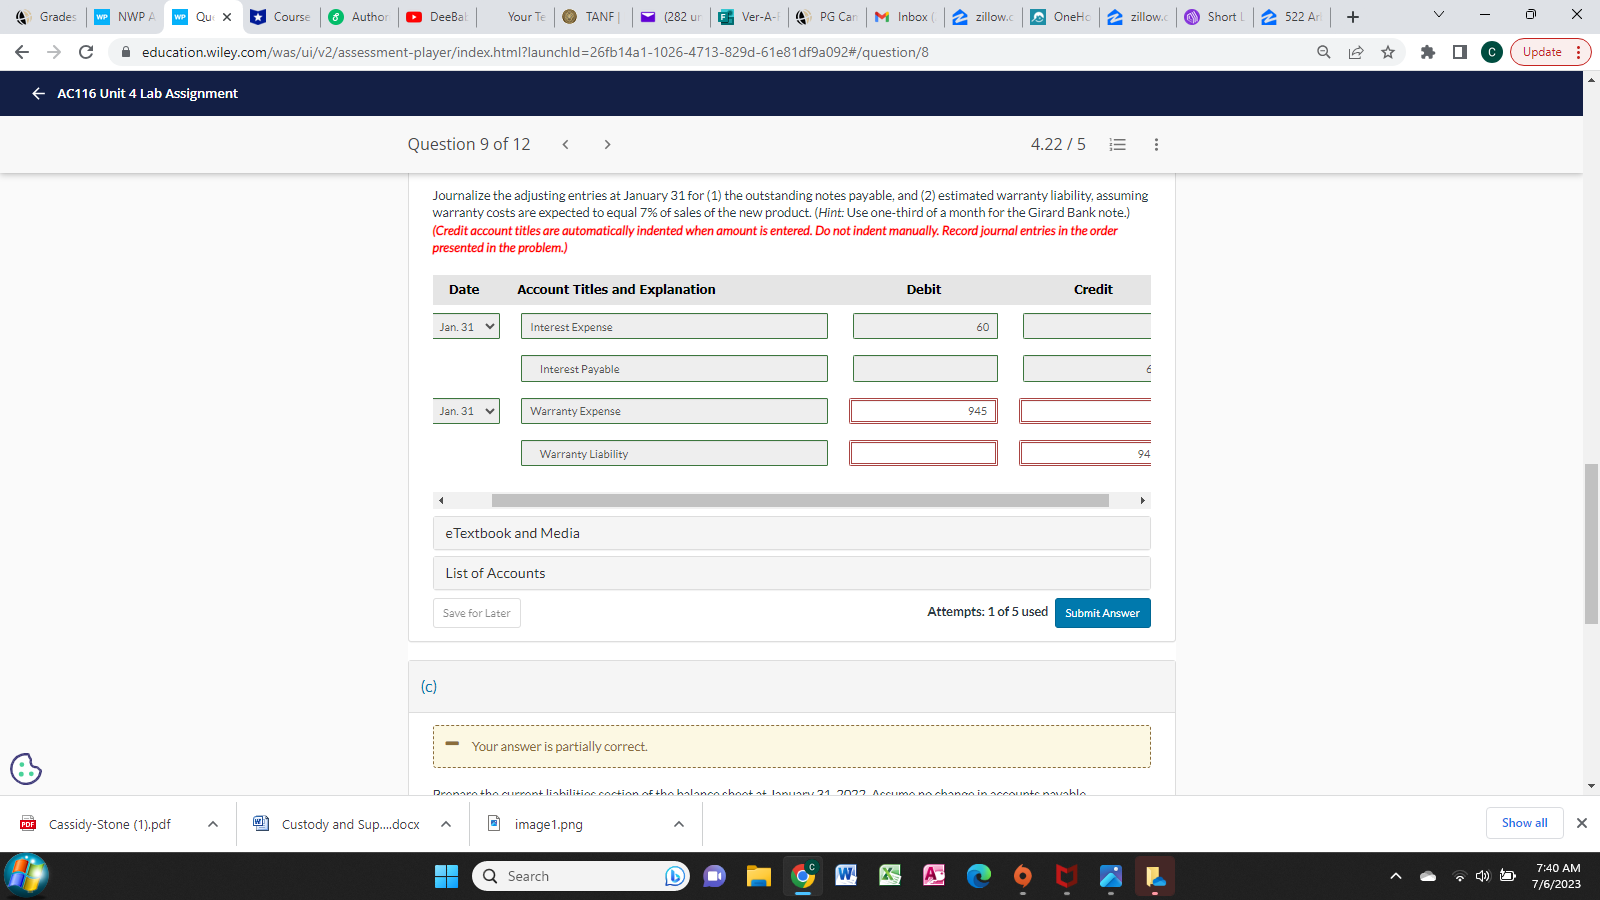Collapse the Cassidy-Stone (1).pdf download chevron
Screen dimensions: 1600x900
[x=211, y=824]
